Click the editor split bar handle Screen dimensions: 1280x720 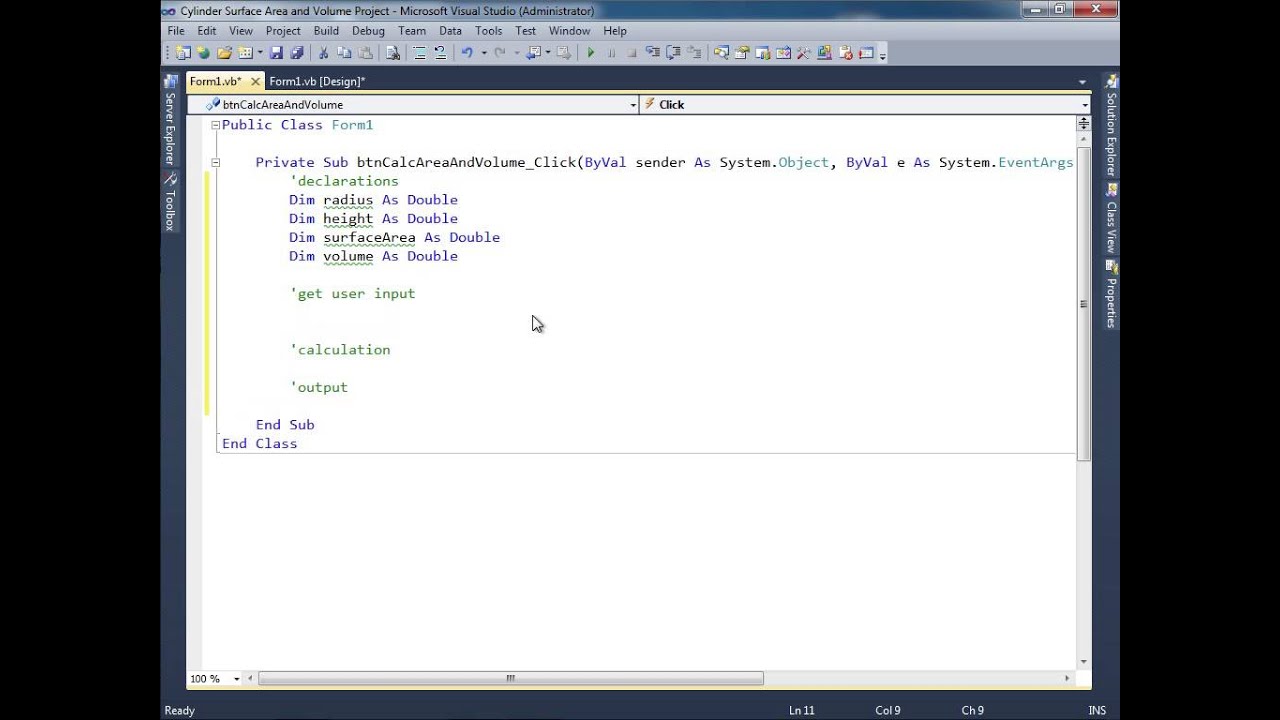[x=1083, y=122]
